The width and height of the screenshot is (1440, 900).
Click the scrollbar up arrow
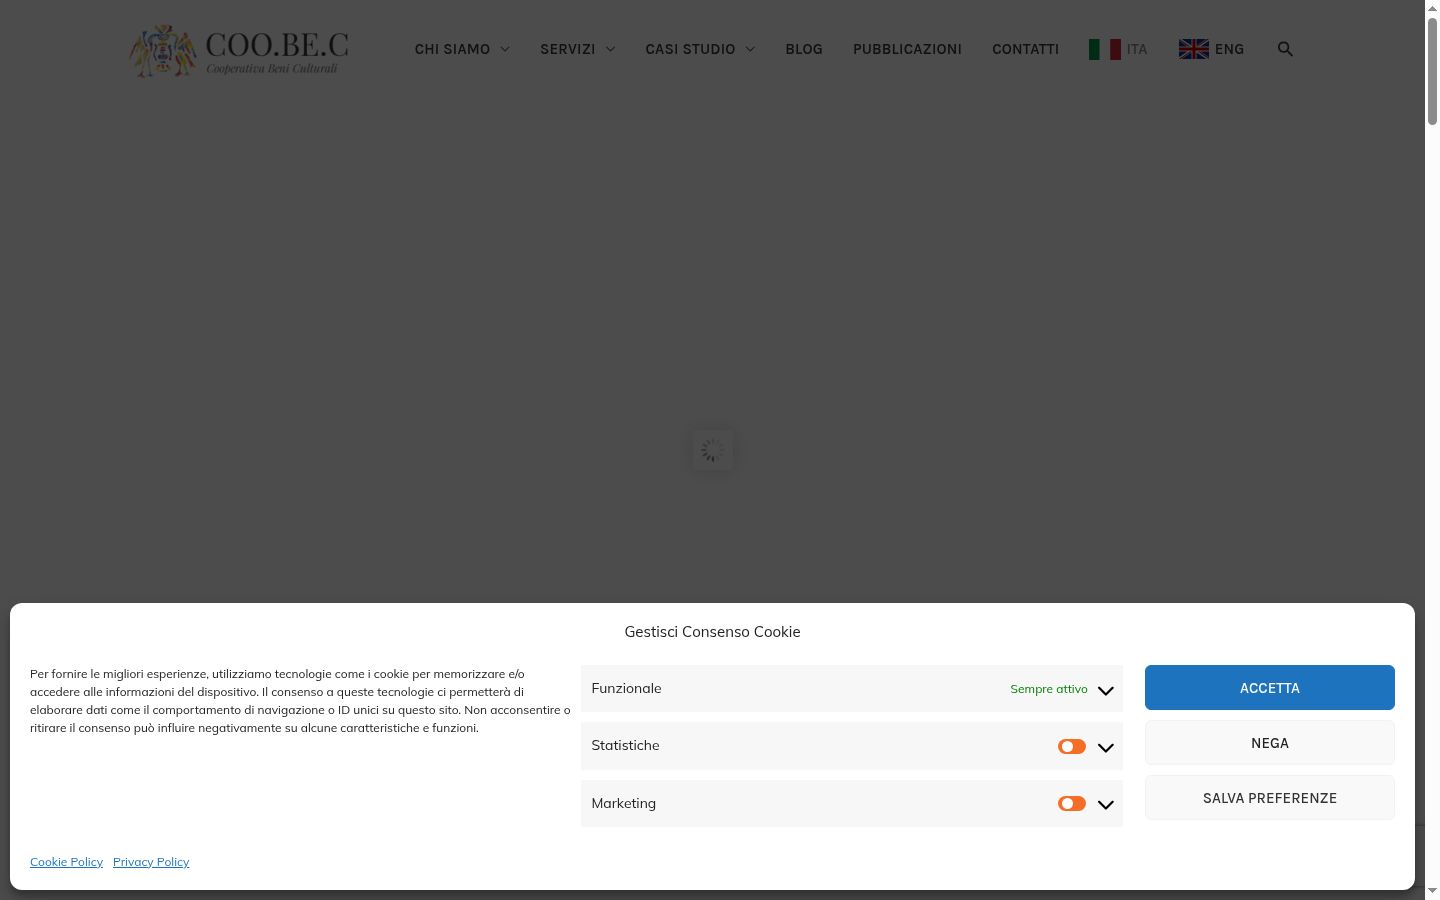coord(1432,7)
